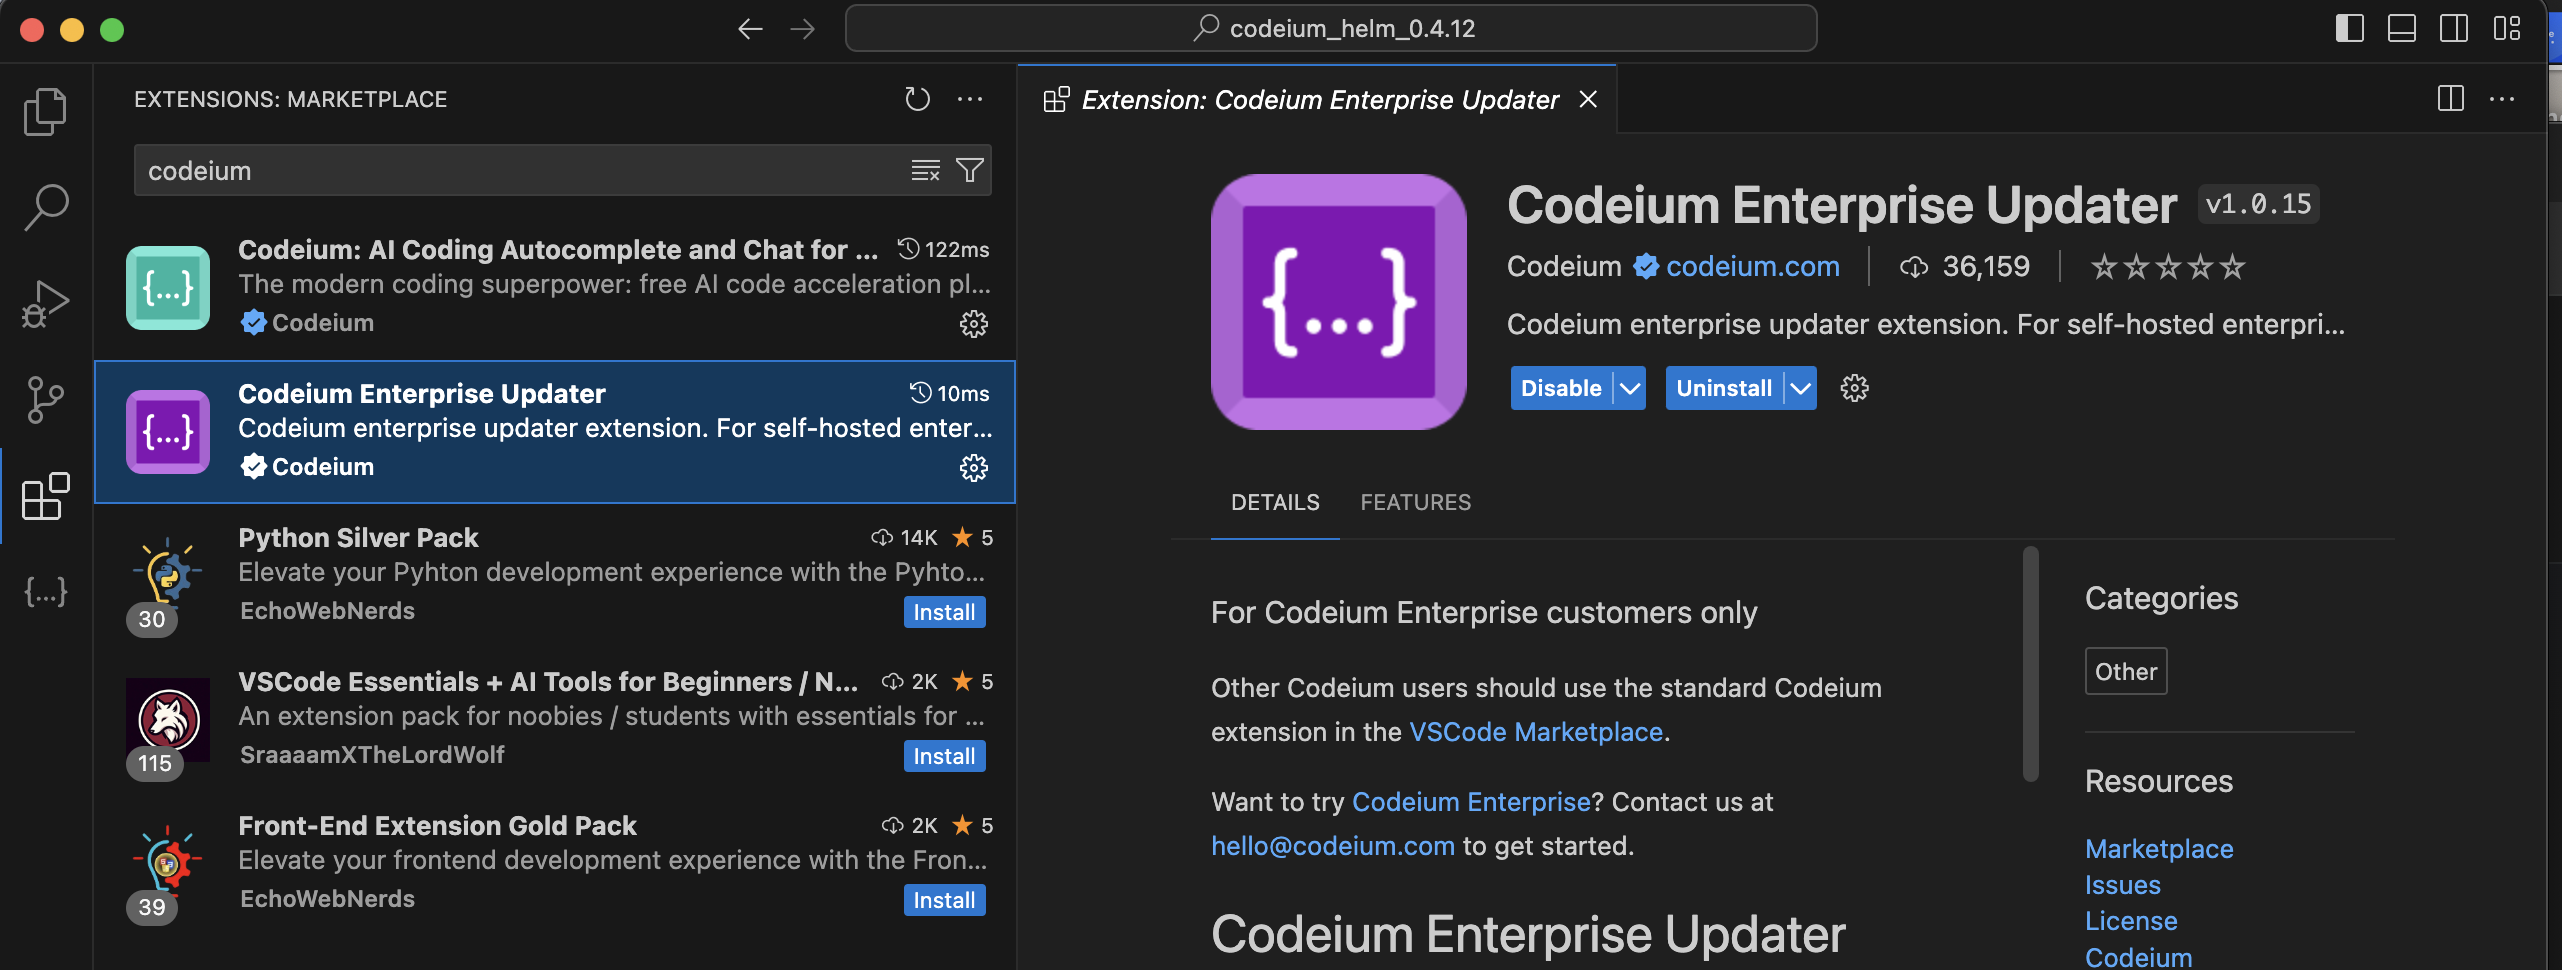Open editor more actions menu
This screenshot has width=2562, height=970.
coord(2502,99)
